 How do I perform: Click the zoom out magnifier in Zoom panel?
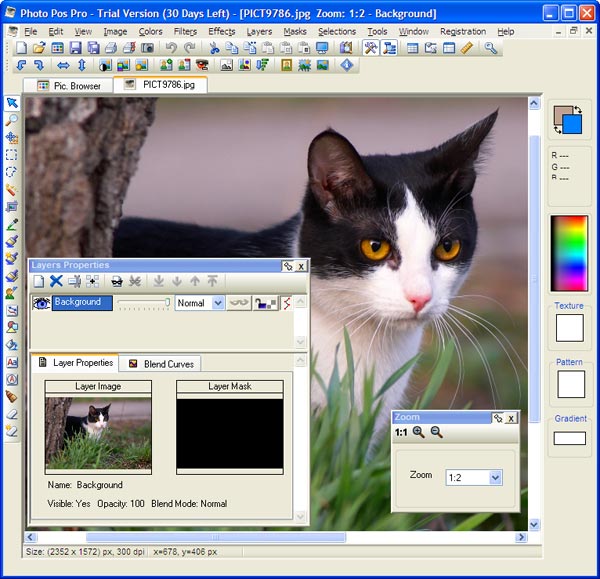point(436,432)
